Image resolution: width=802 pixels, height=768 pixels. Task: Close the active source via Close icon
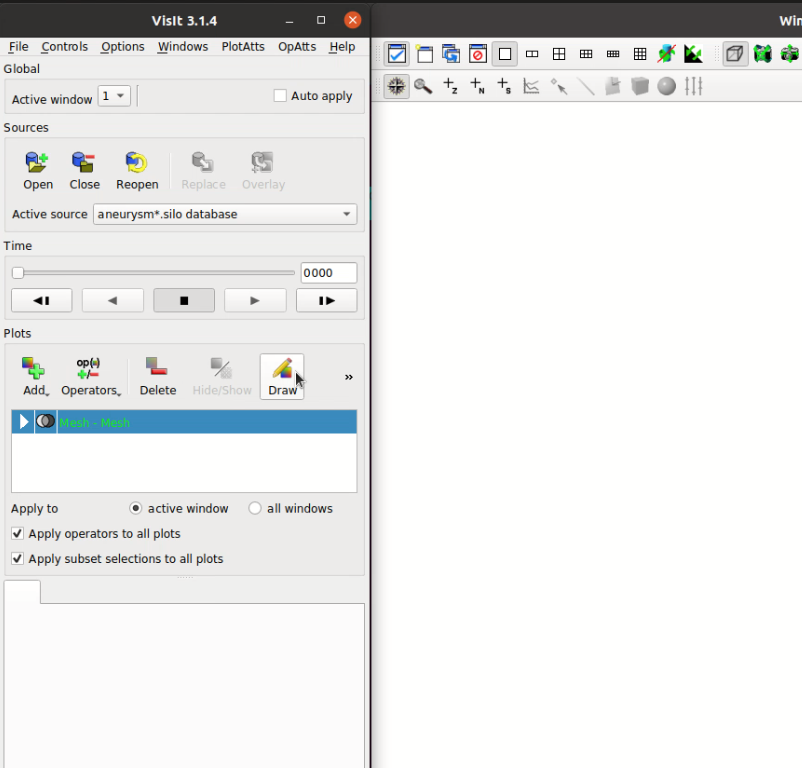[84, 171]
